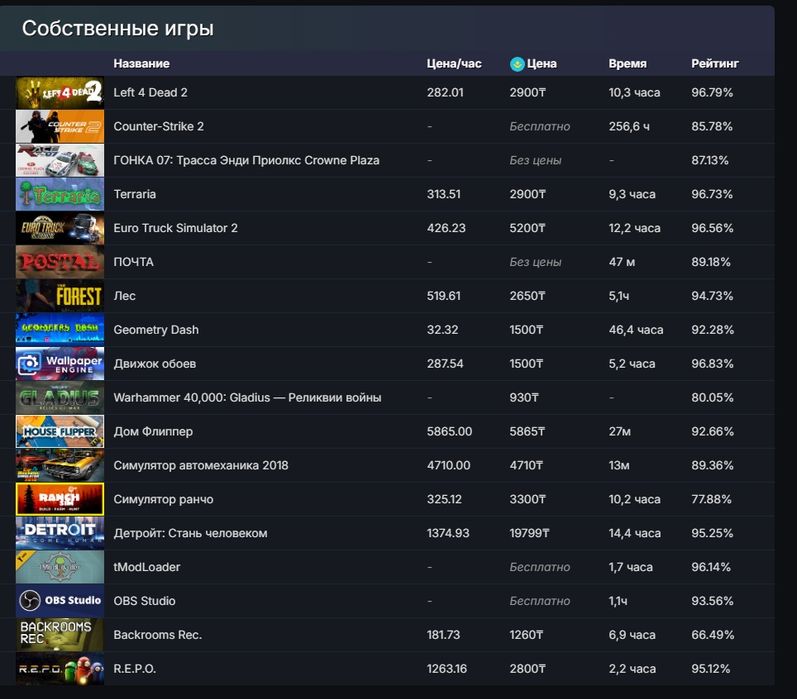Open the Движок обоев title link
797x699 pixels.
pos(155,363)
